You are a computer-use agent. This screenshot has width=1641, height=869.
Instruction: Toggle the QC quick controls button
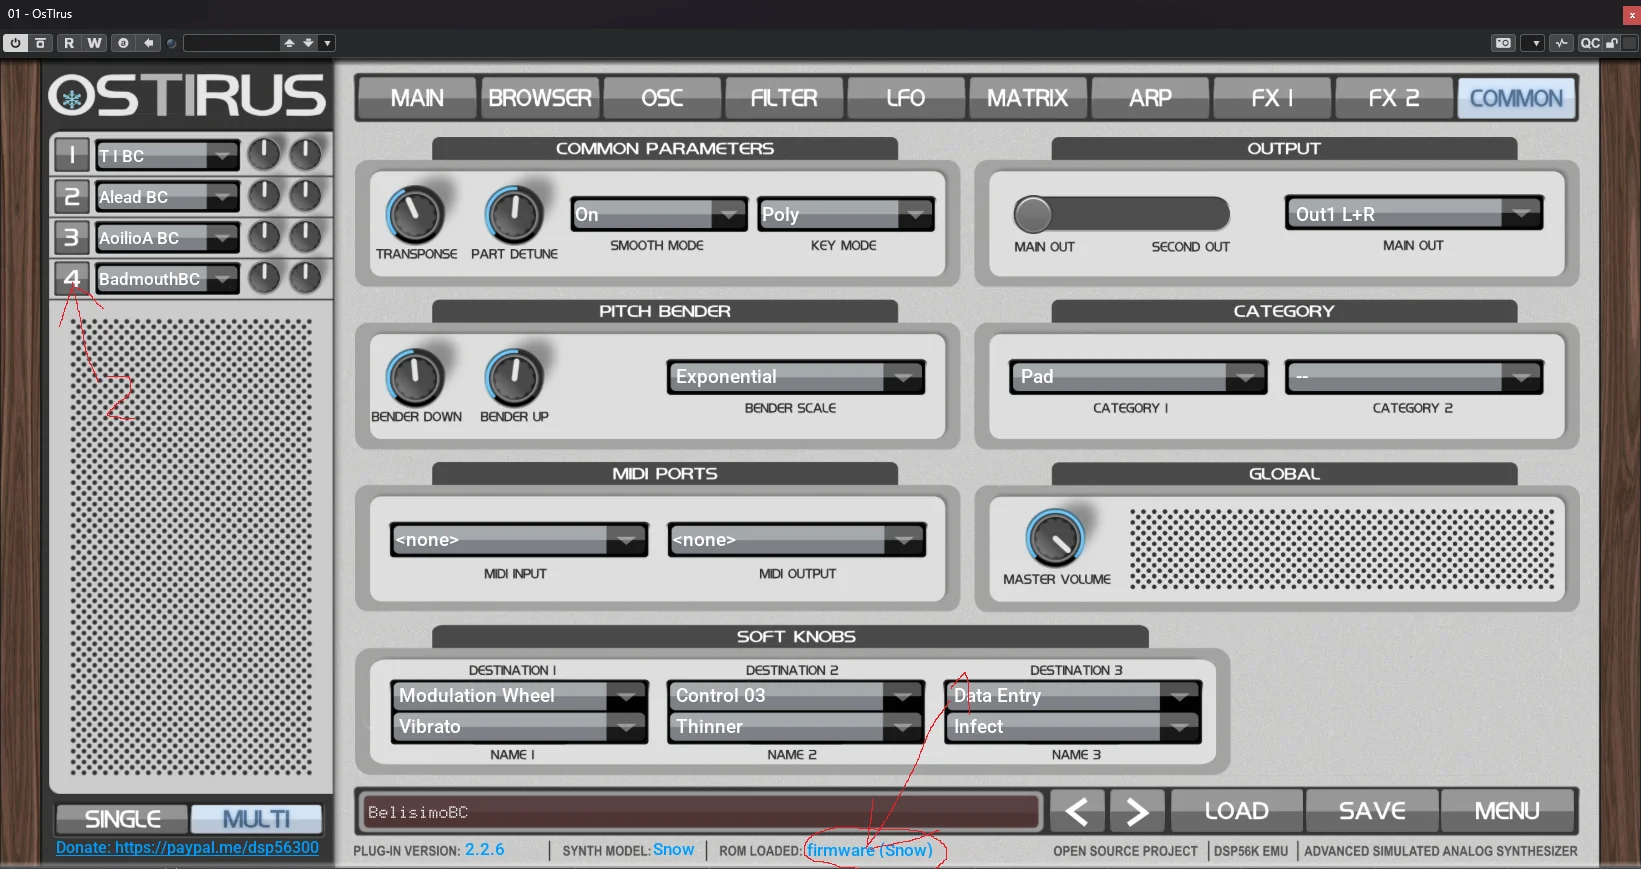click(1590, 43)
